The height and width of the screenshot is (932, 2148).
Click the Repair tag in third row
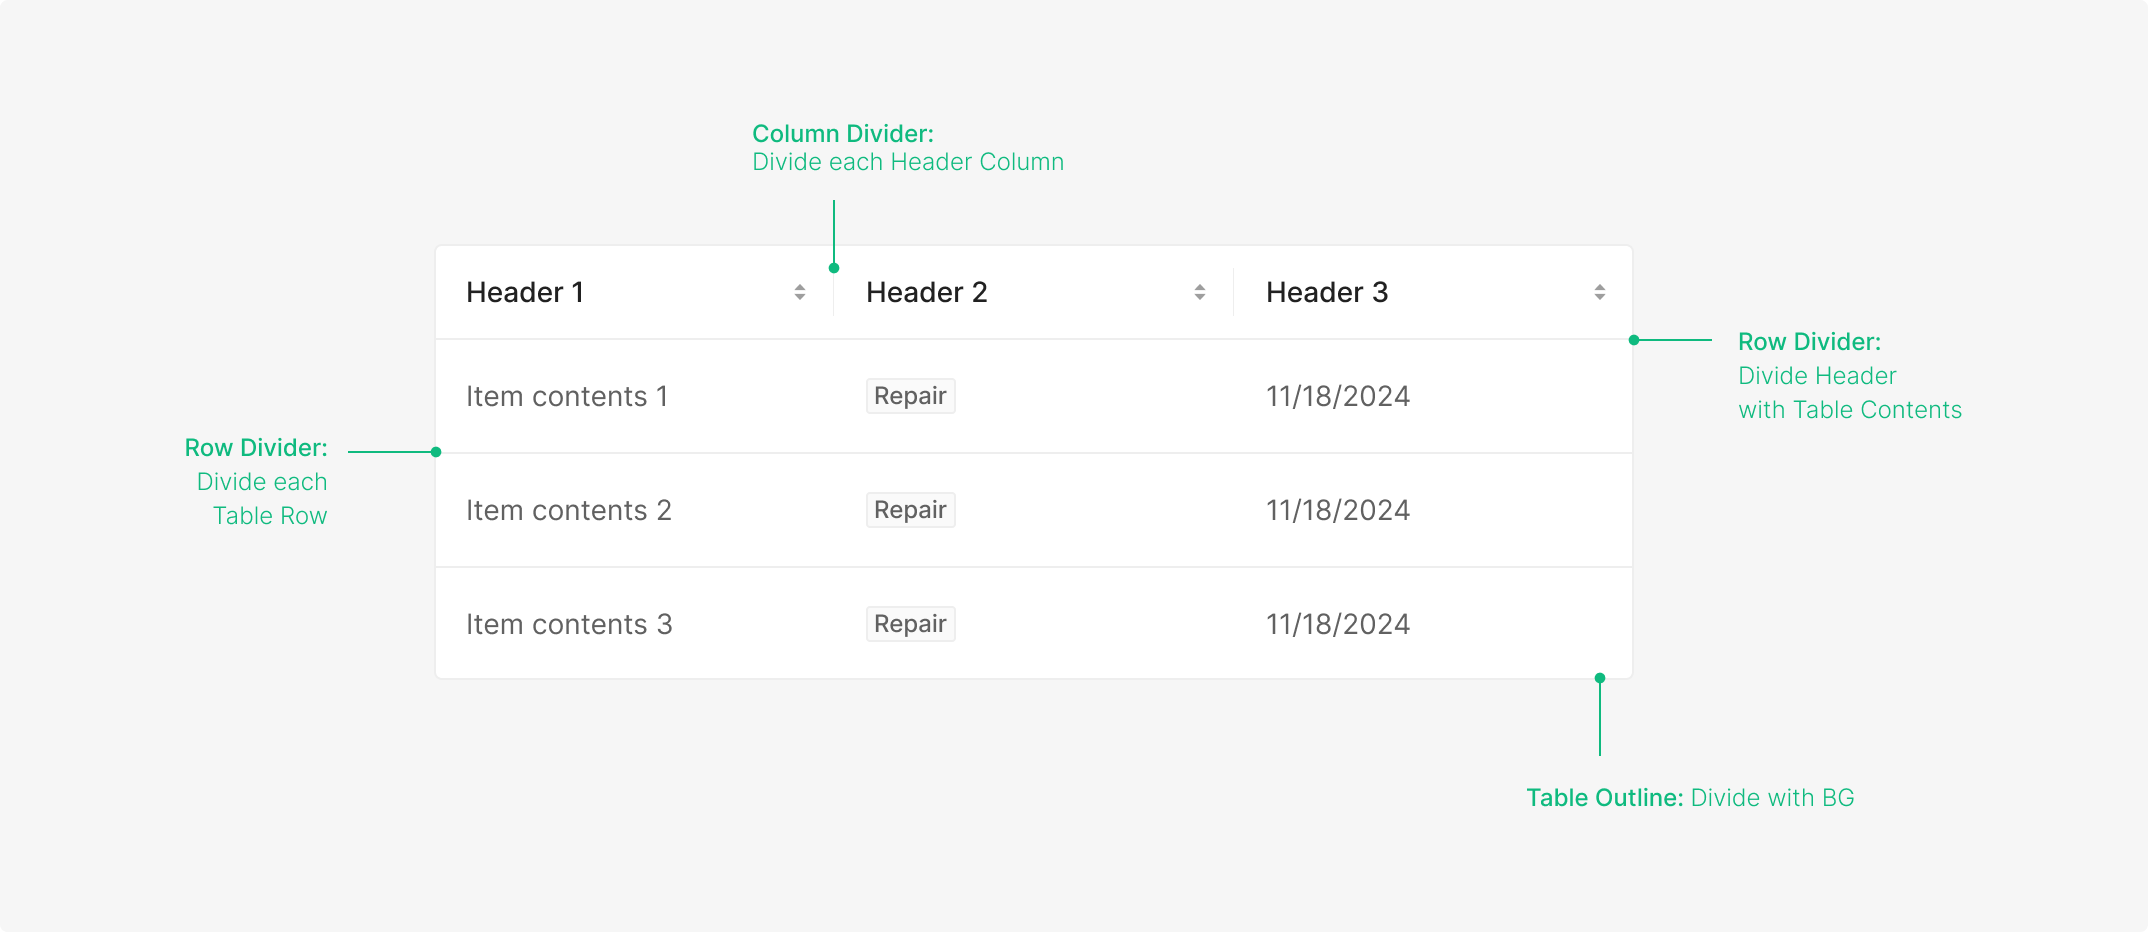(910, 624)
